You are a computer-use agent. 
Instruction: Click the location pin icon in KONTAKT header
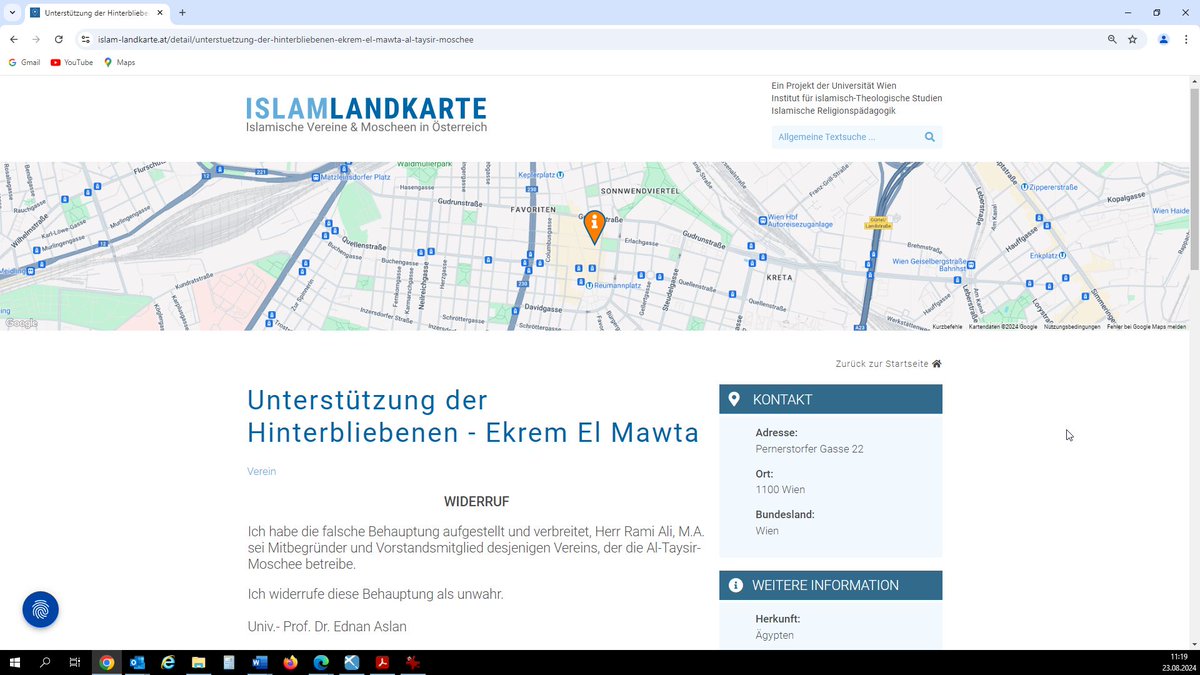point(734,399)
